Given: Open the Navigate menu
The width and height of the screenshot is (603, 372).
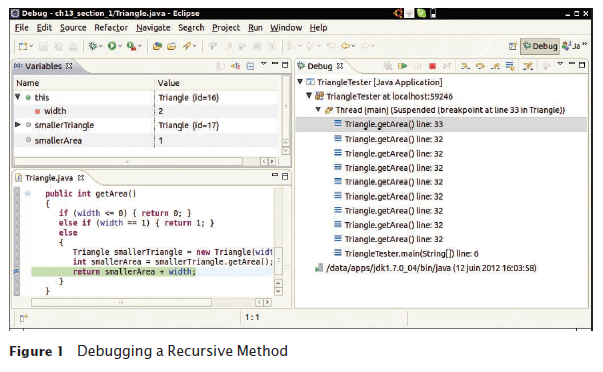Looking at the screenshot, I should (153, 28).
